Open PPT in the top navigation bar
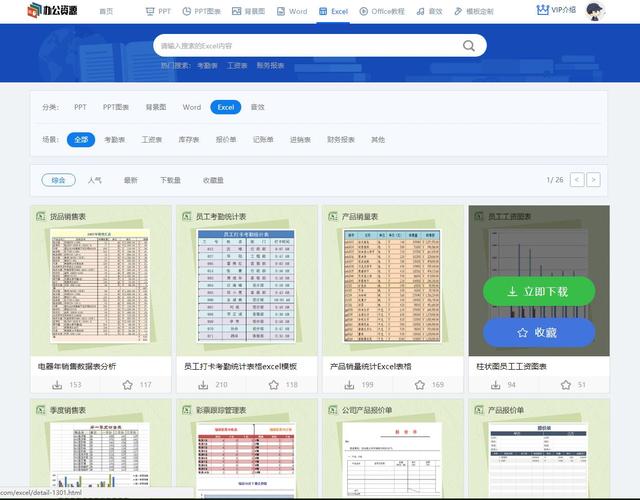 tap(158, 11)
